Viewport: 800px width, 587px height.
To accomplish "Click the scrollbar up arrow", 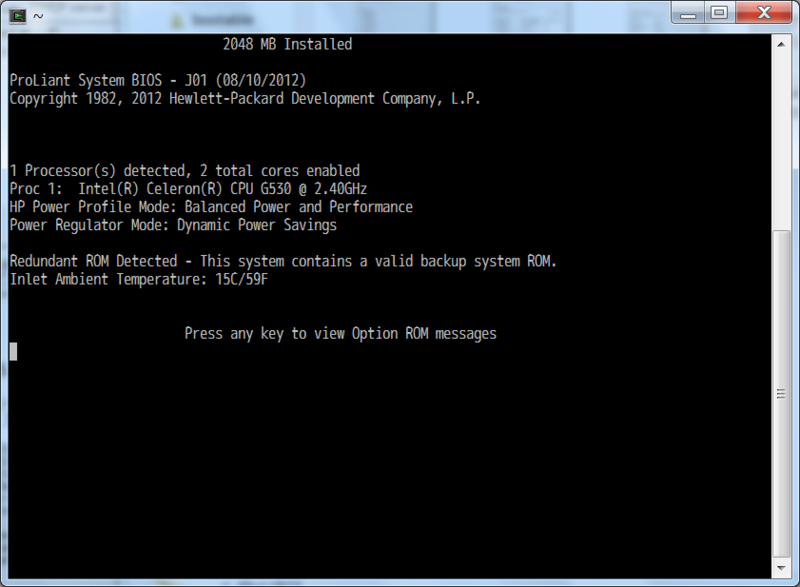I will [781, 44].
